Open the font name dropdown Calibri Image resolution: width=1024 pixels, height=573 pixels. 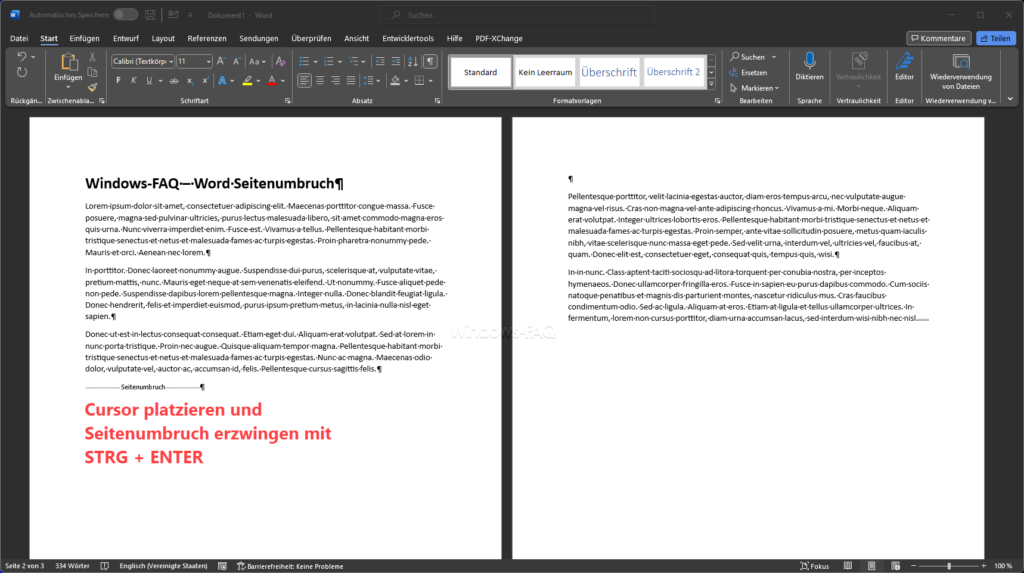pyautogui.click(x=171, y=61)
